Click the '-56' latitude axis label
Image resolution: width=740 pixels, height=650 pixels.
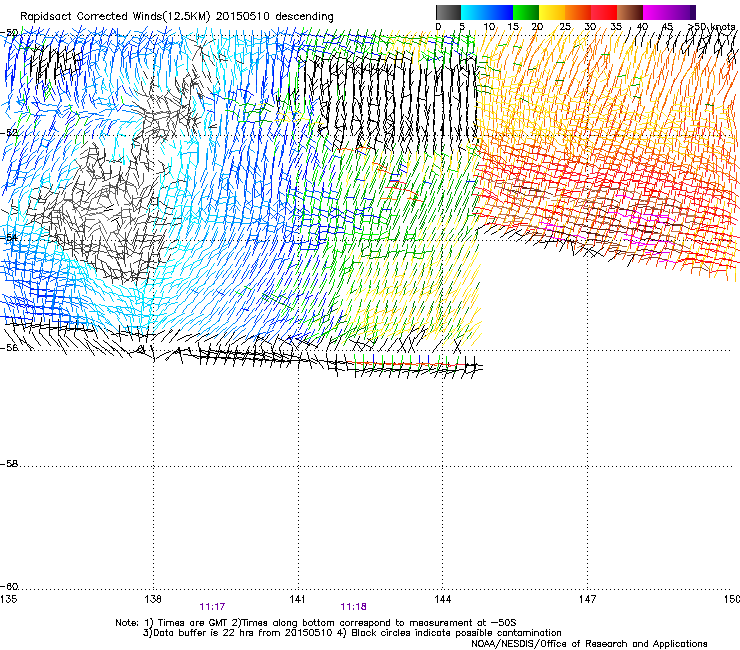(9, 348)
